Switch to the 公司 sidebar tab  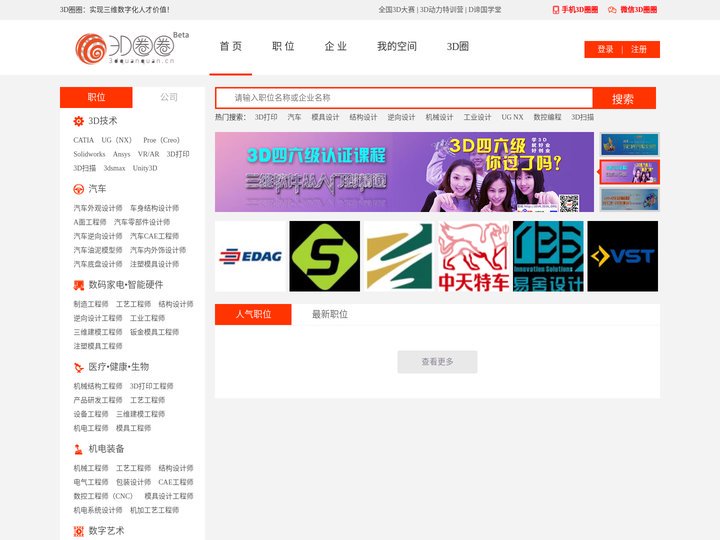coord(169,97)
